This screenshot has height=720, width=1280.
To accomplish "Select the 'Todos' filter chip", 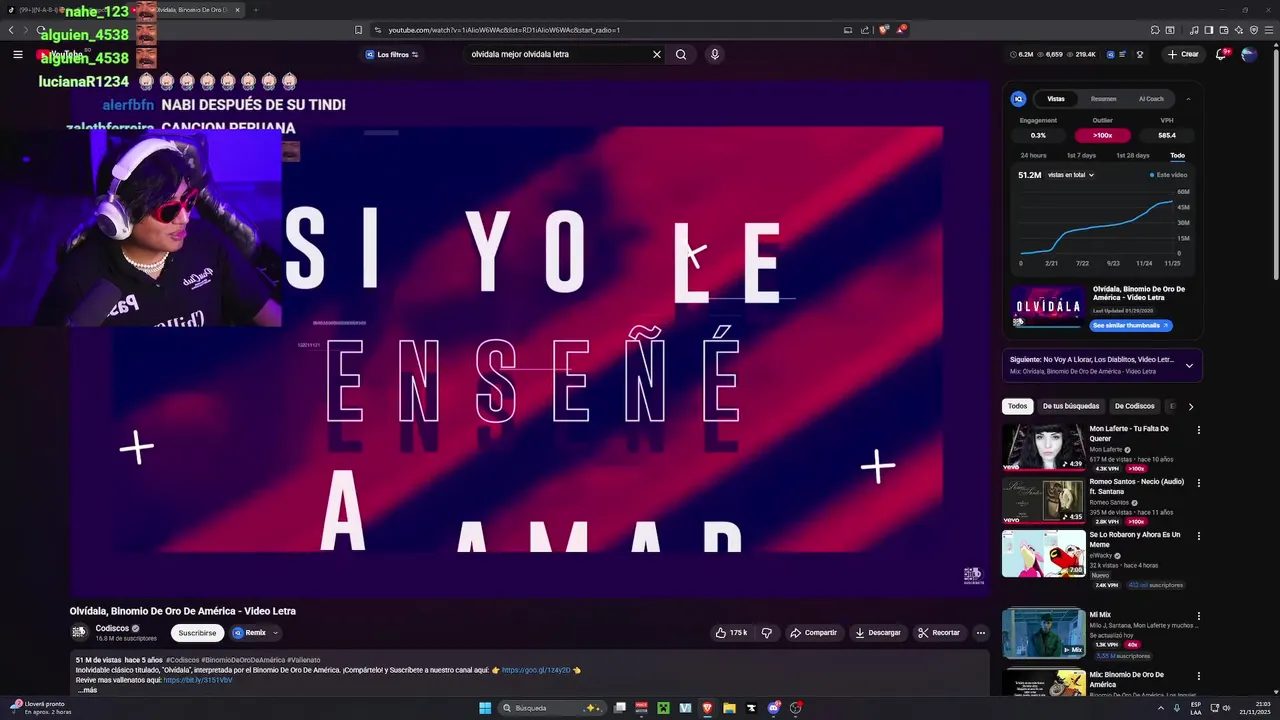I will point(1017,406).
